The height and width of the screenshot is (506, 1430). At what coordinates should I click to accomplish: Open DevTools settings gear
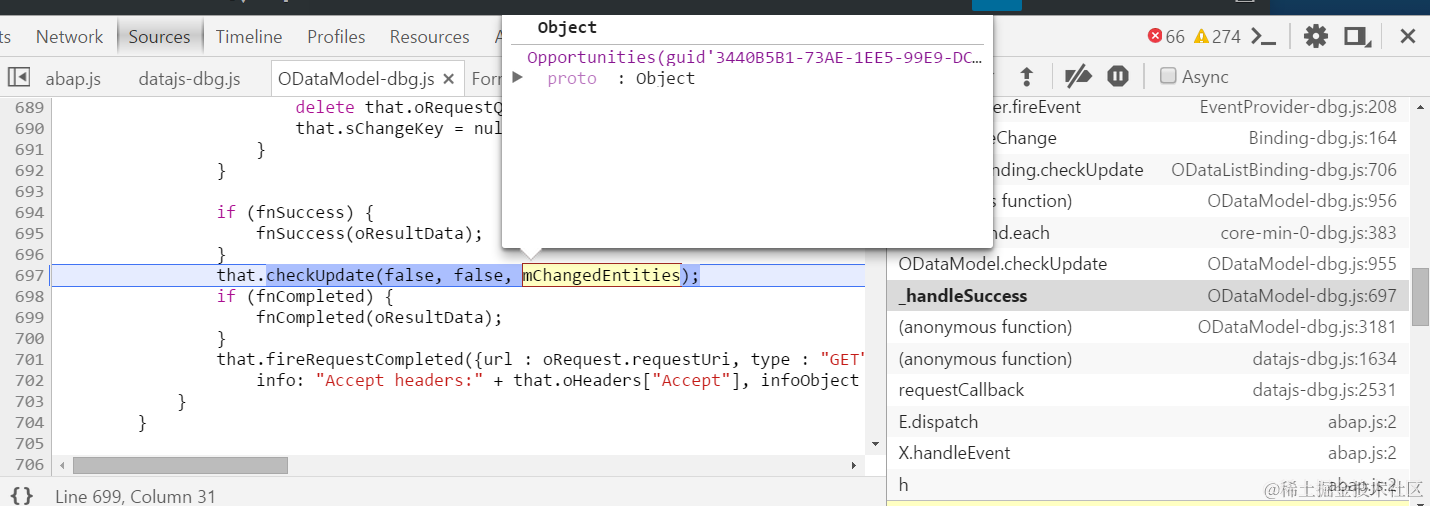coord(1315,37)
